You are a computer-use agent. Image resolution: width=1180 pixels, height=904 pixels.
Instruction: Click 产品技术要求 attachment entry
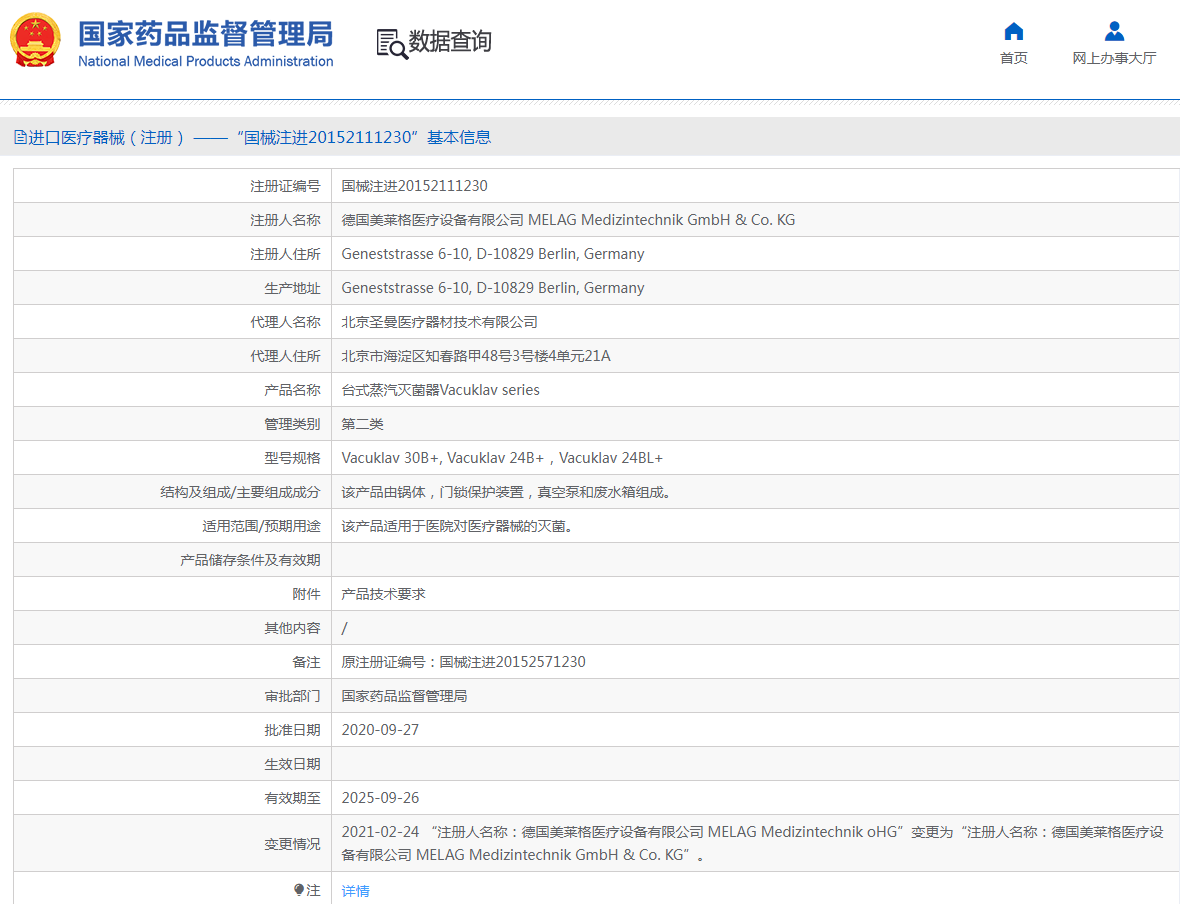click(383, 594)
